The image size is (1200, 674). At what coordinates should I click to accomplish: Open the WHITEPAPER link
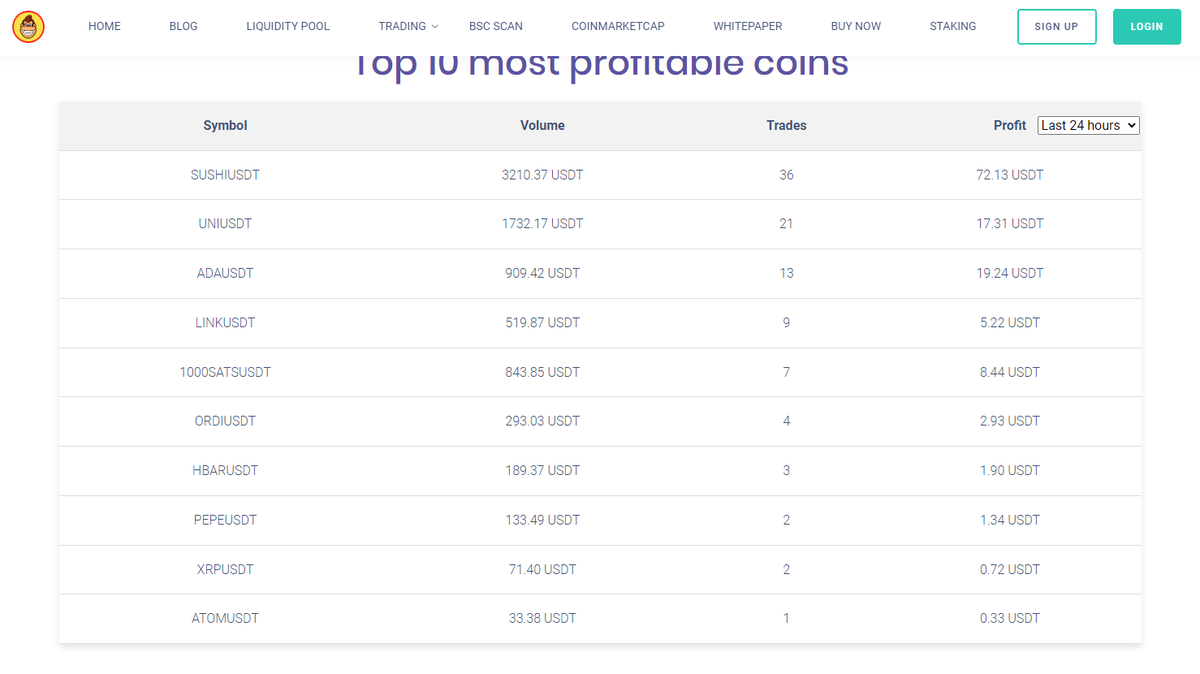[x=748, y=26]
